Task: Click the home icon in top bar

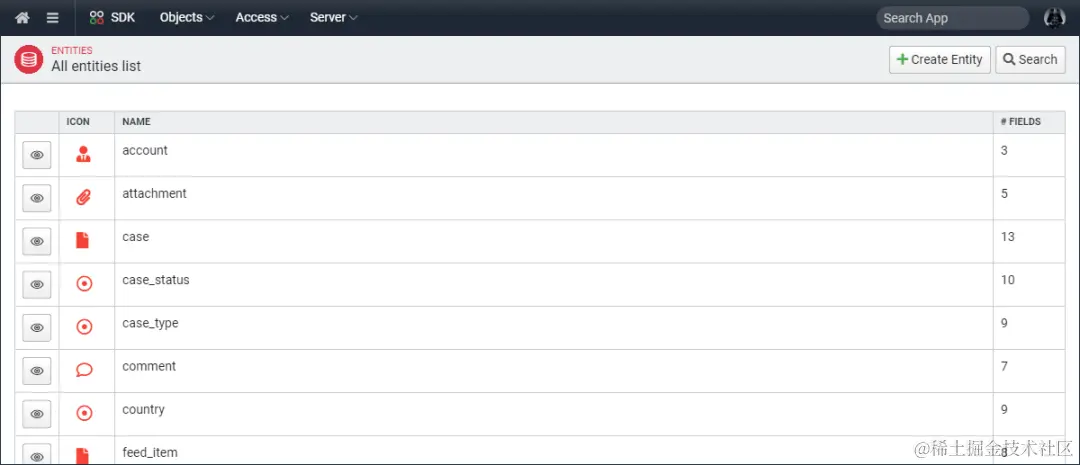Action: 22,17
